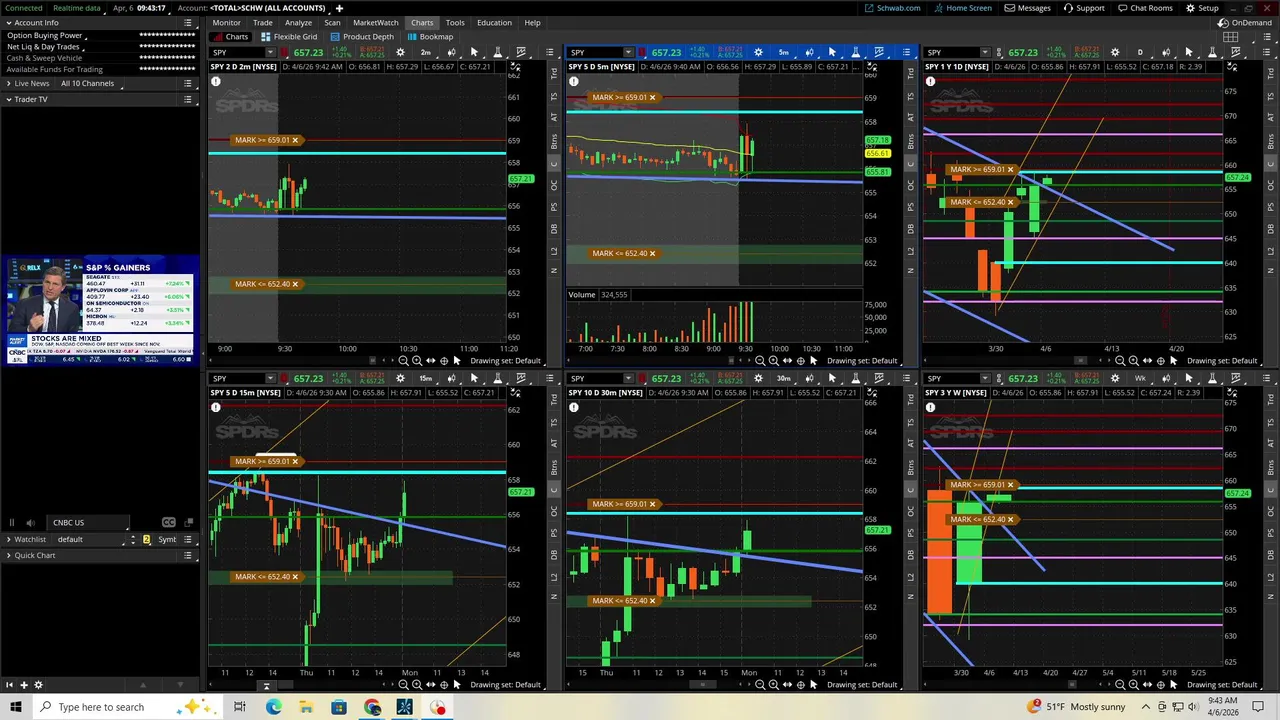The image size is (1280, 720).
Task: Open settings gear on SPY 15m chart
Action: click(400, 378)
